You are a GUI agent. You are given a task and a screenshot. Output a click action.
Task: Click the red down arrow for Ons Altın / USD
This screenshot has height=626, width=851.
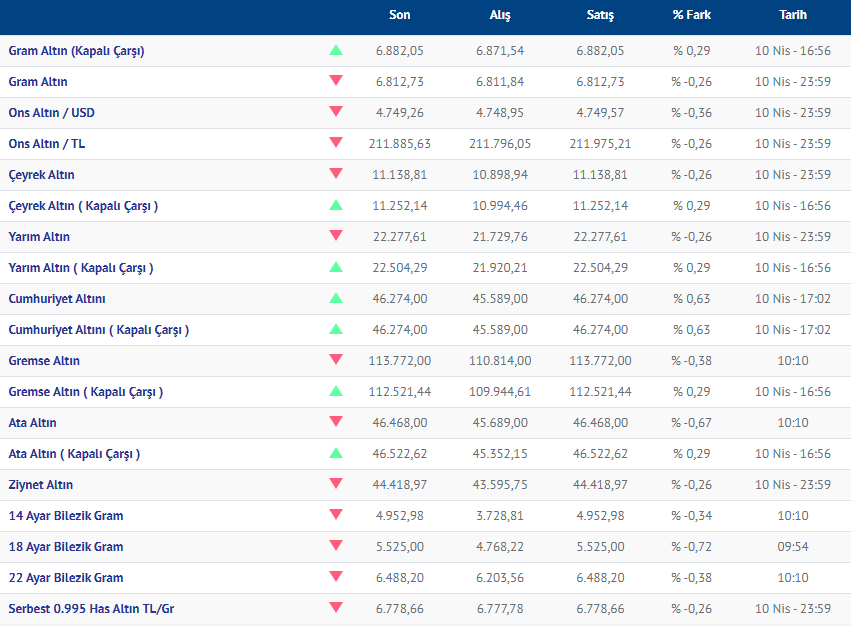(x=336, y=112)
